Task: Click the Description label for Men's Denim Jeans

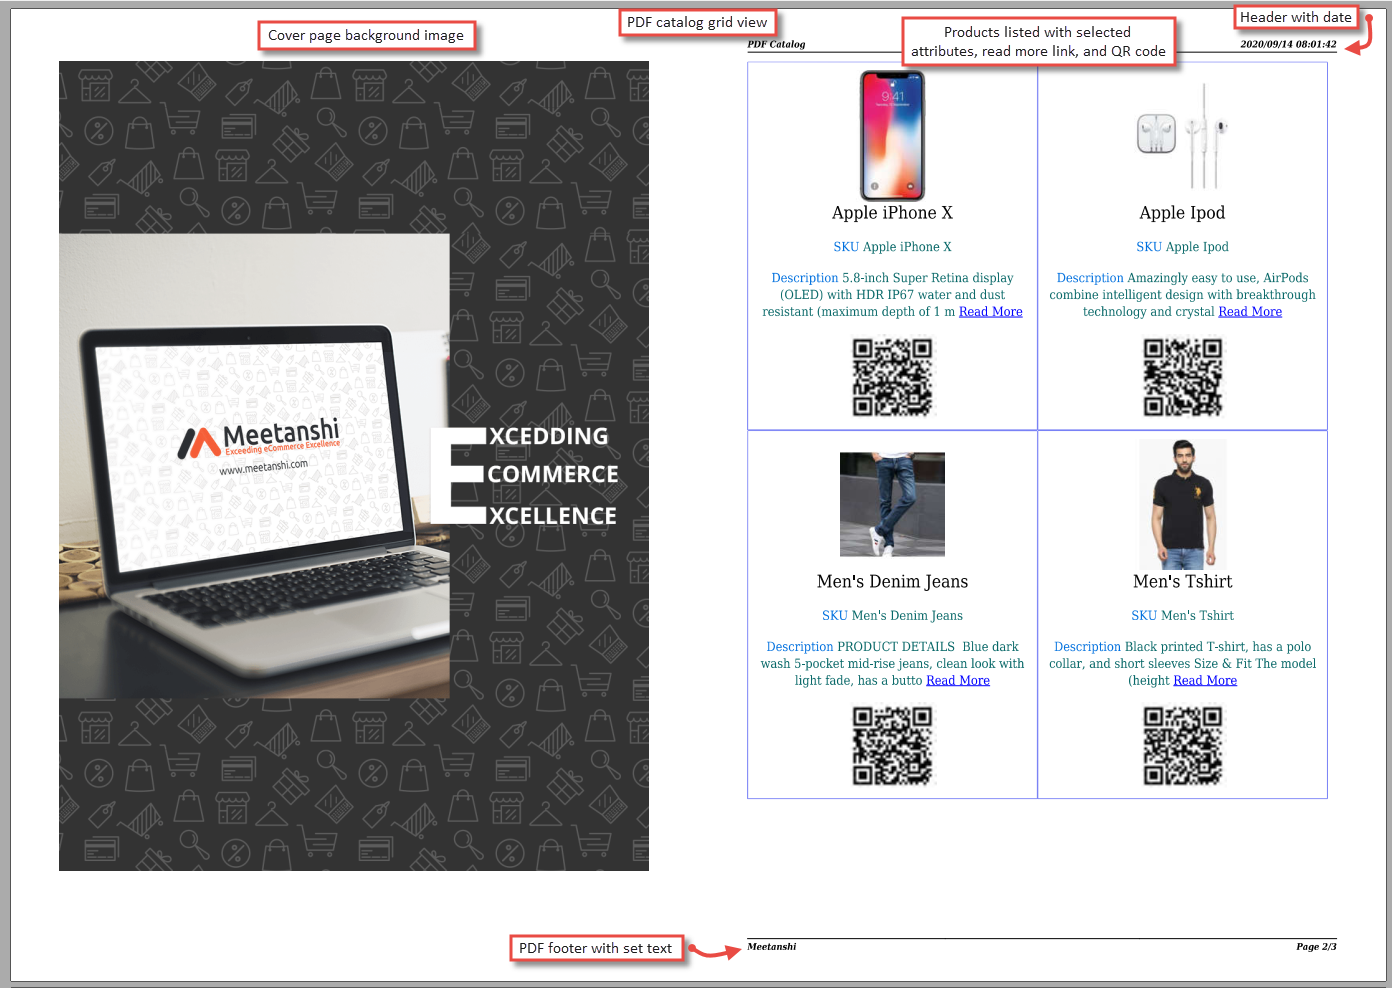Action: click(799, 646)
